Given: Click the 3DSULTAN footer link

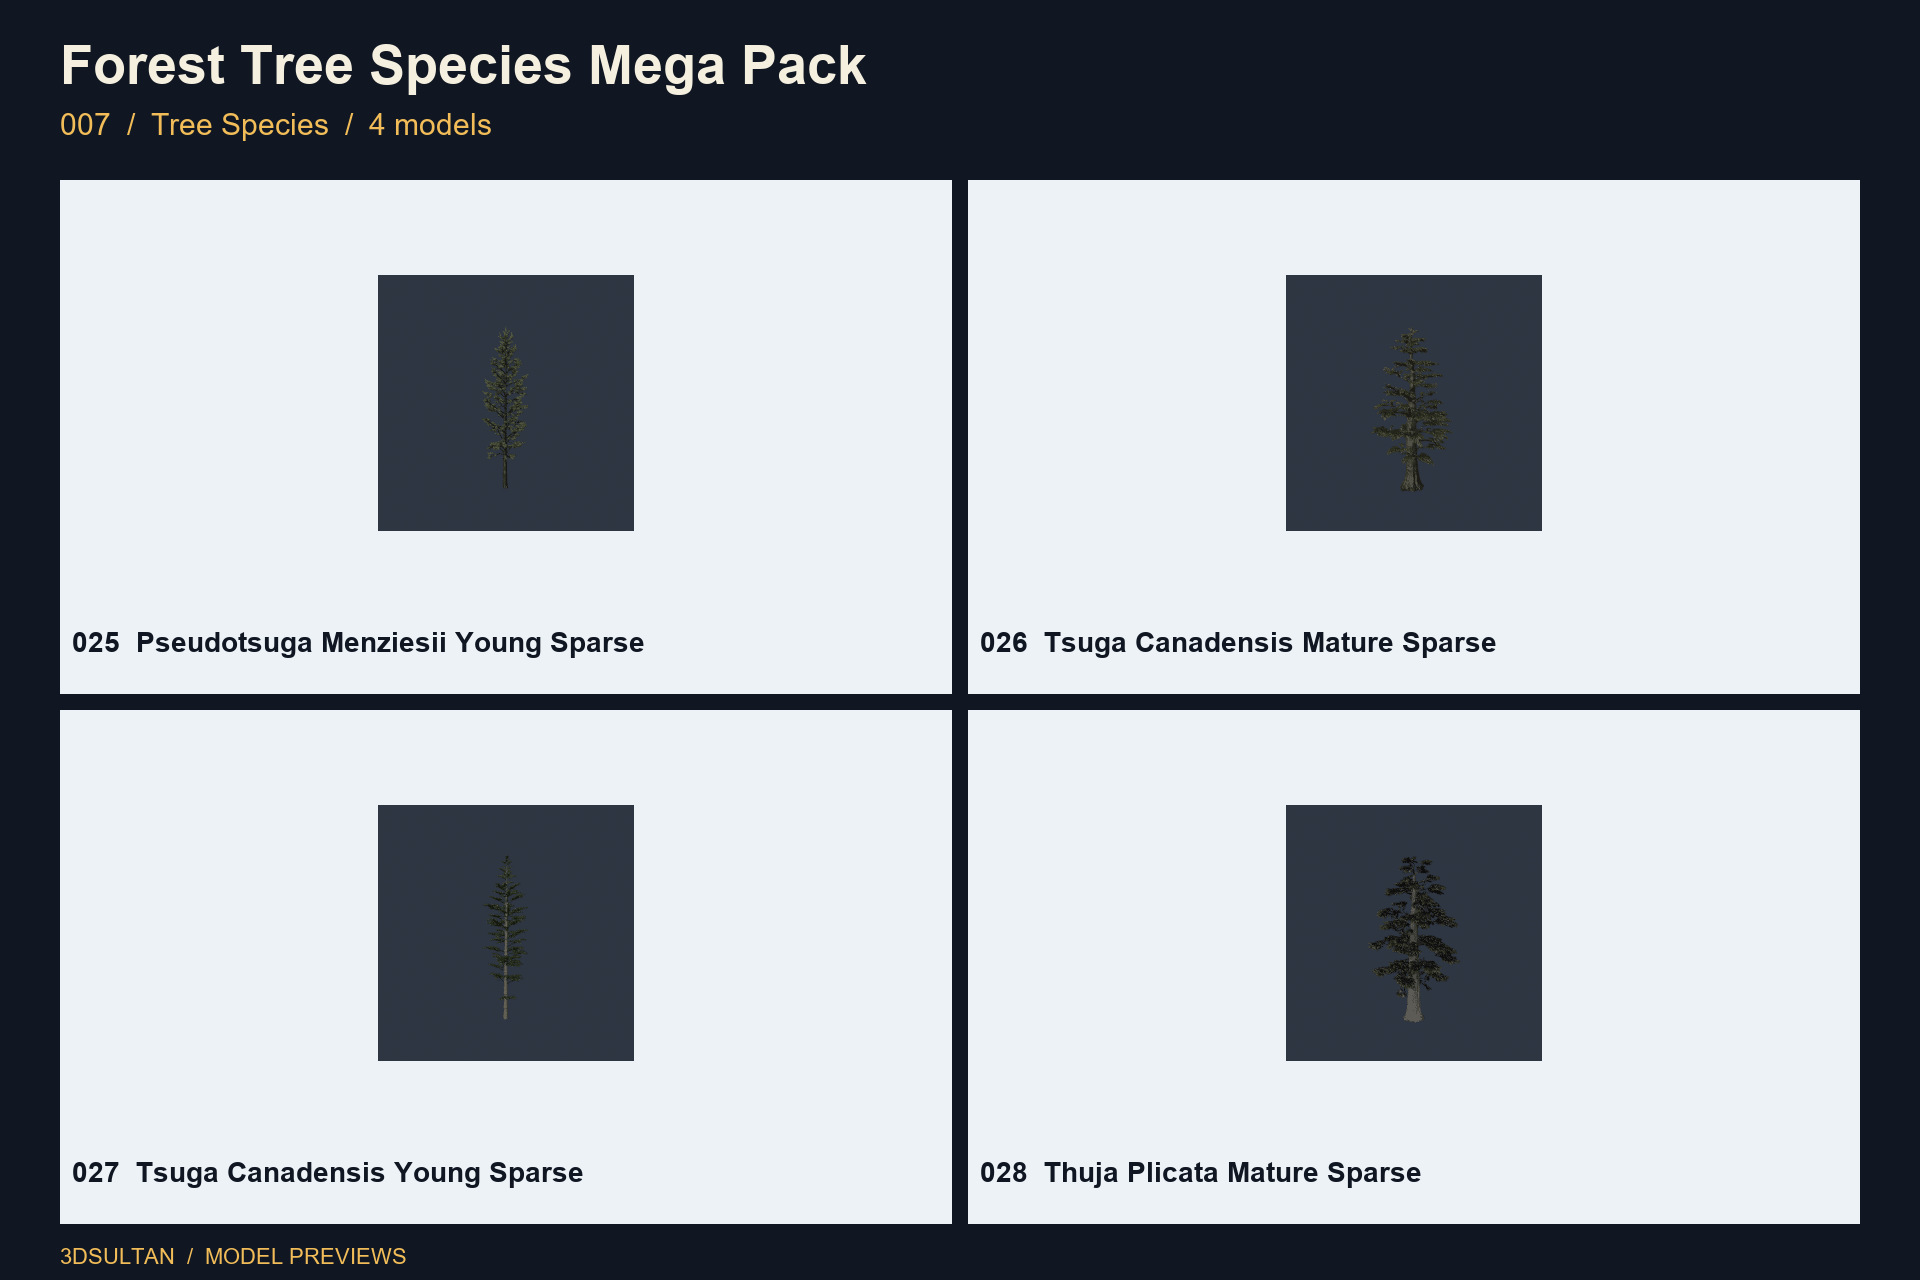Looking at the screenshot, I should point(117,1256).
